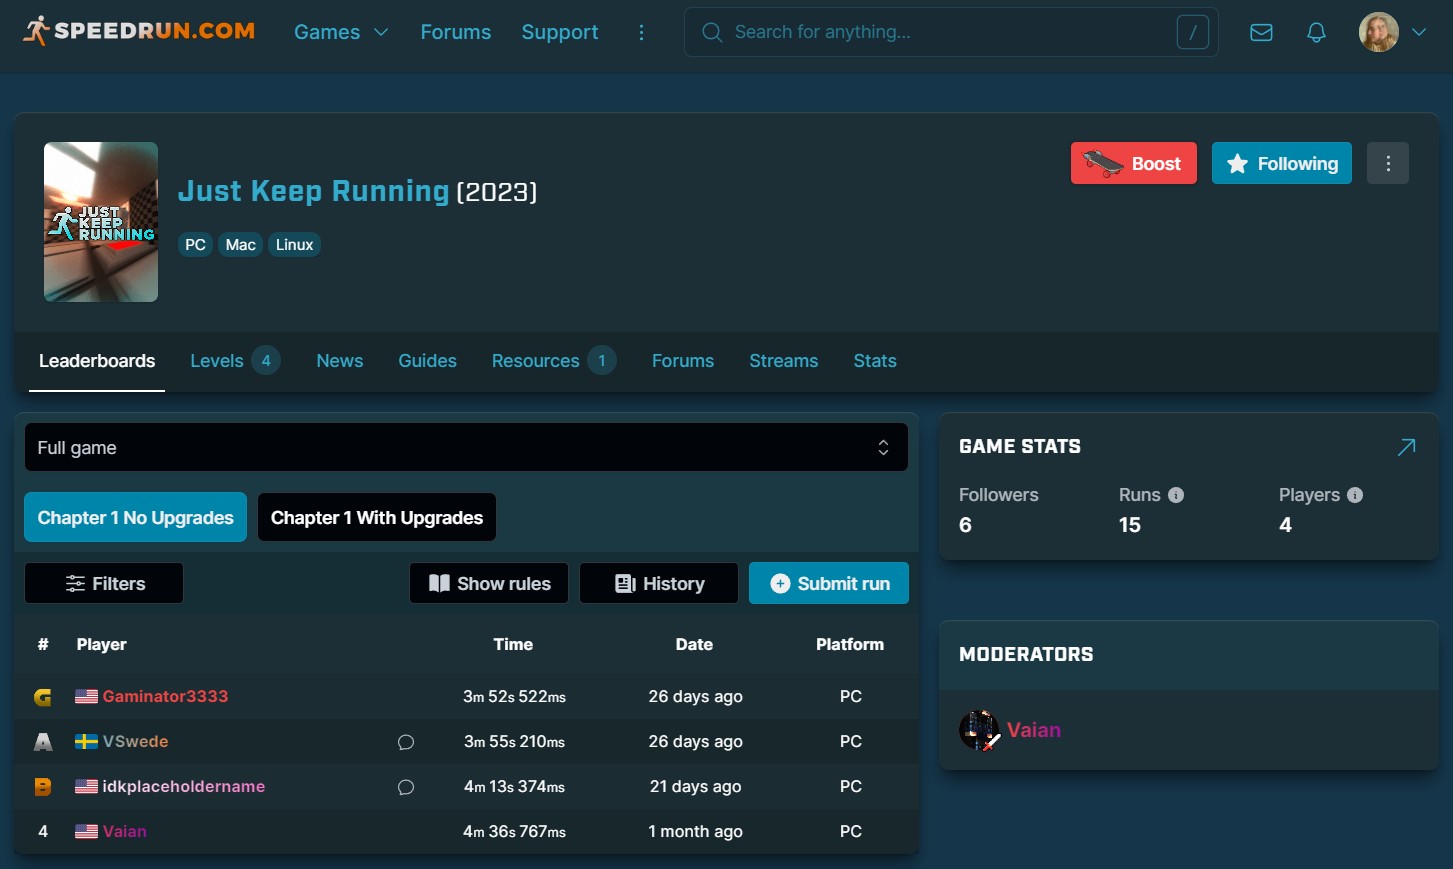
Task: Click the silver second place trophy icon
Action: [x=43, y=742]
